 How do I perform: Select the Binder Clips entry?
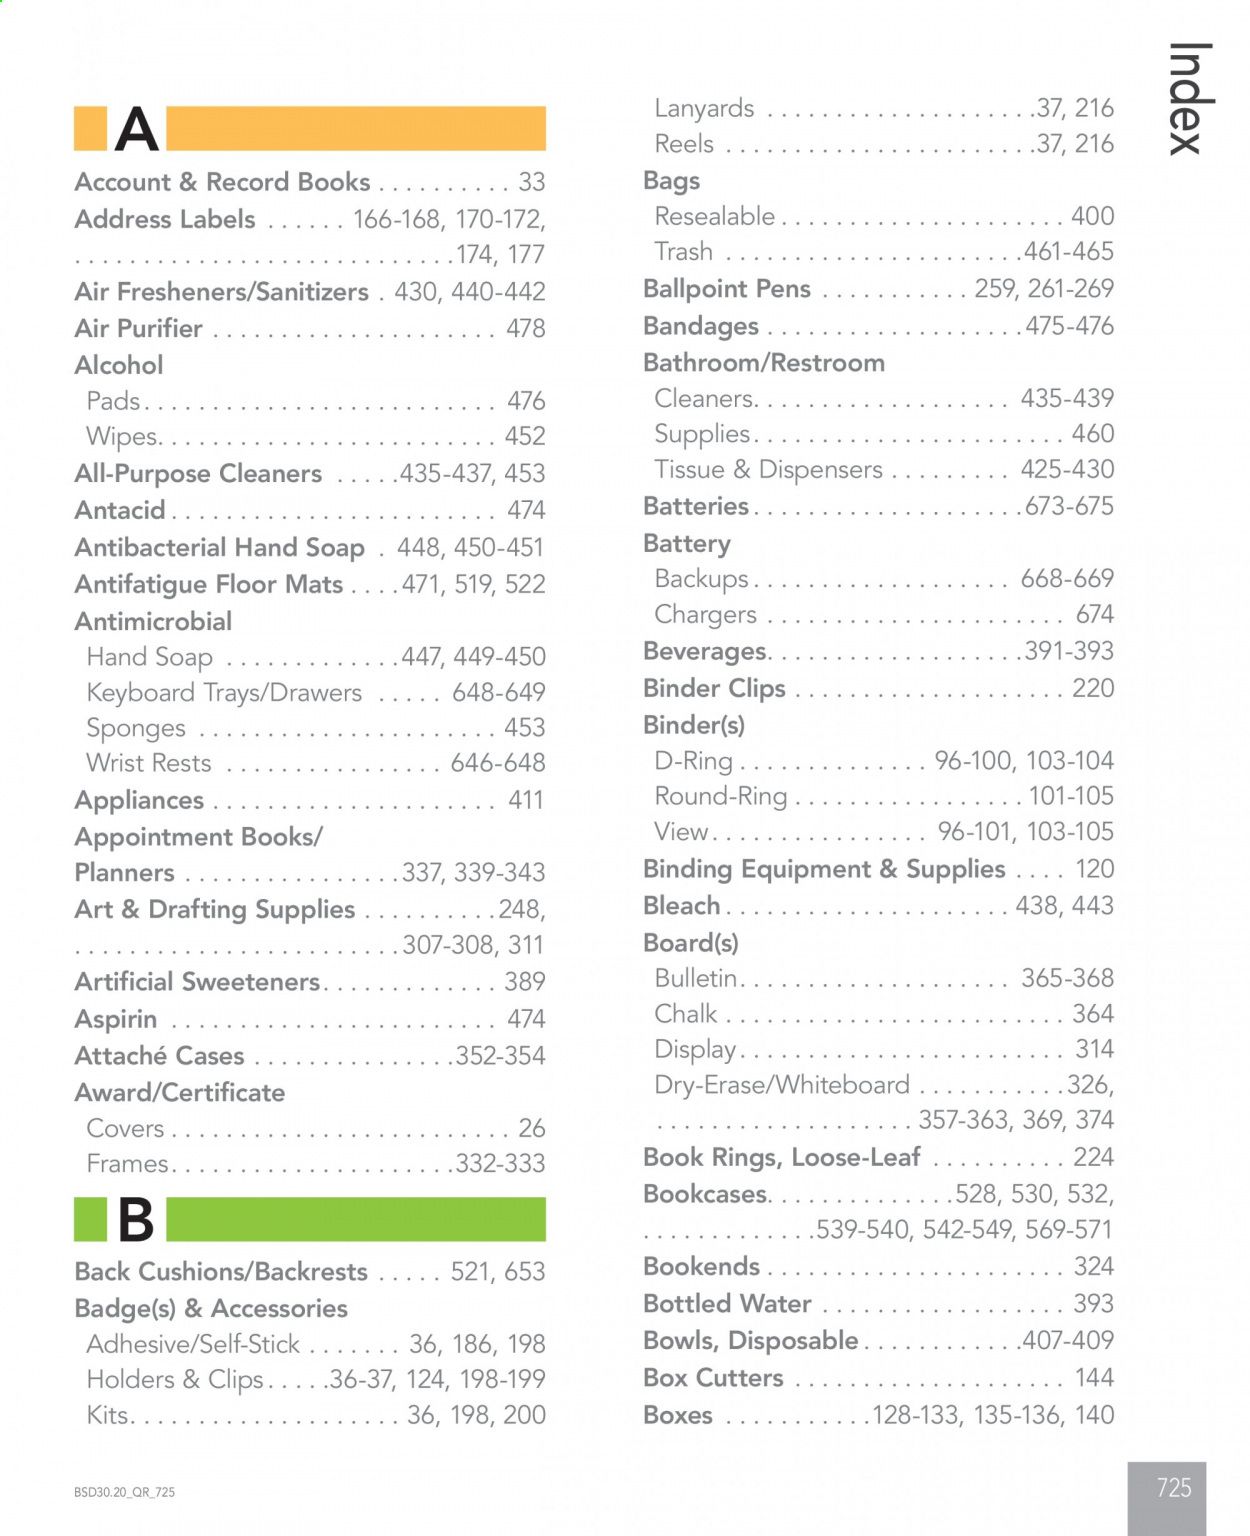pyautogui.click(x=879, y=688)
